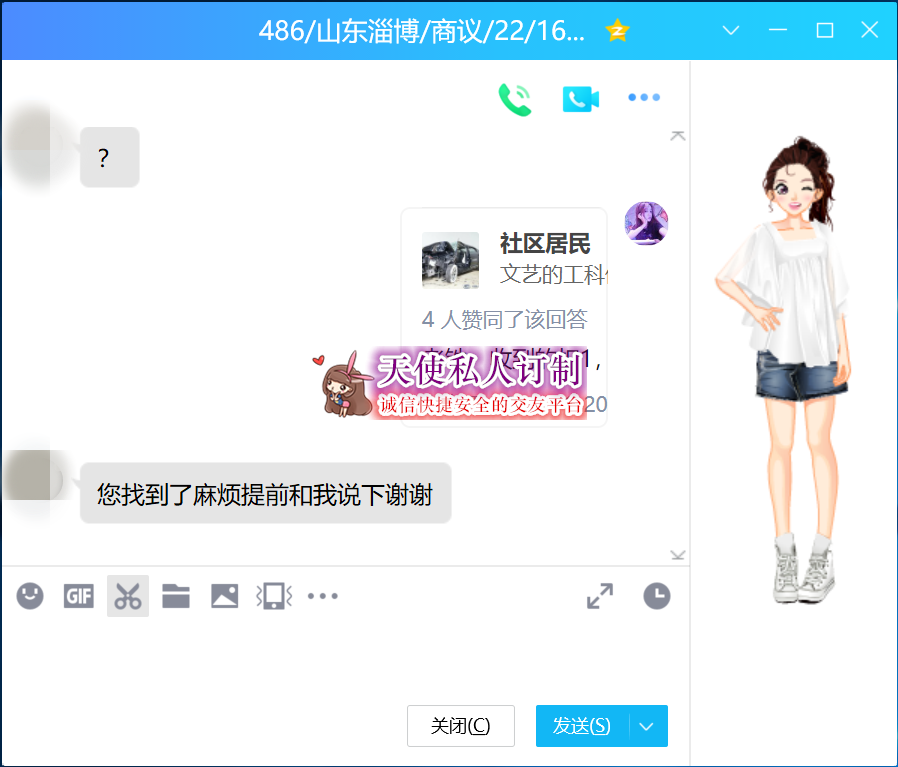Start a video call
The width and height of the screenshot is (898, 767).
pos(580,98)
